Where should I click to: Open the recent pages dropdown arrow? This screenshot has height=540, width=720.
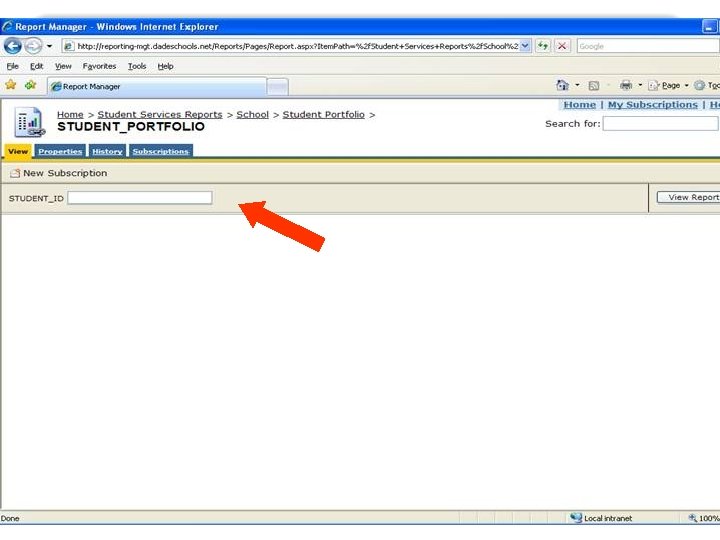pos(49,46)
